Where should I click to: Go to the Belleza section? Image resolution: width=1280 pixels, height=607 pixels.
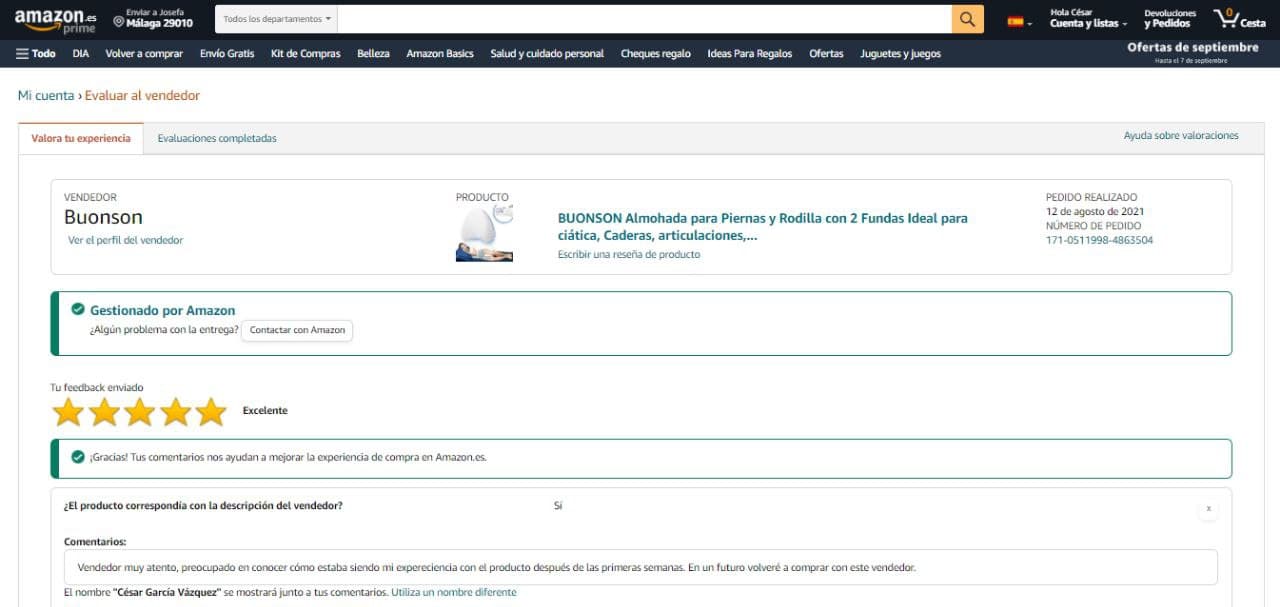[373, 54]
